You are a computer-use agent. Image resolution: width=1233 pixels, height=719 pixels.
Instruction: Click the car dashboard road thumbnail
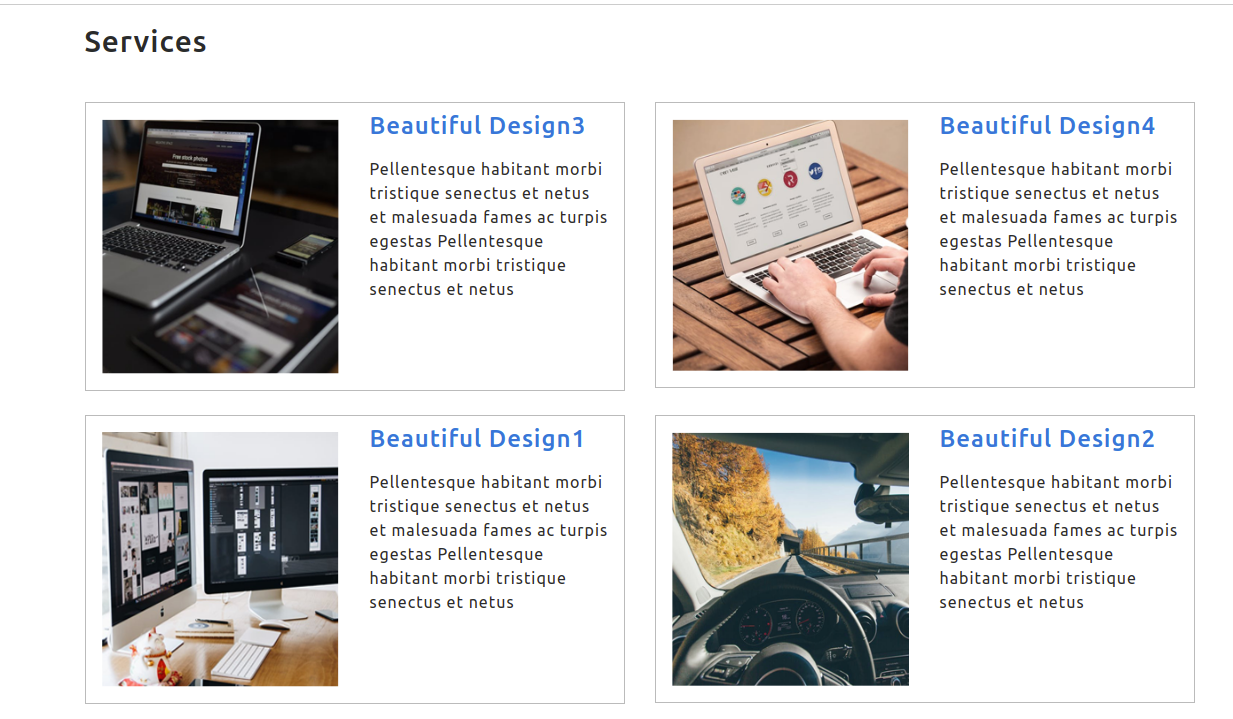pos(790,559)
